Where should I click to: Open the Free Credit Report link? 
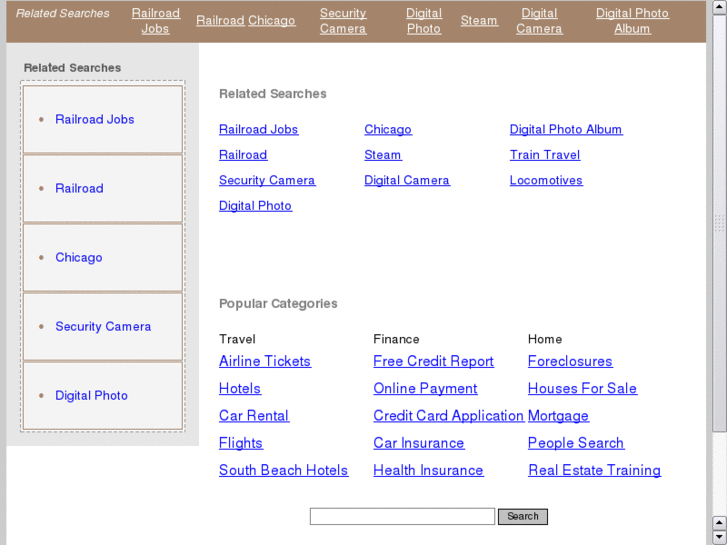(x=434, y=361)
